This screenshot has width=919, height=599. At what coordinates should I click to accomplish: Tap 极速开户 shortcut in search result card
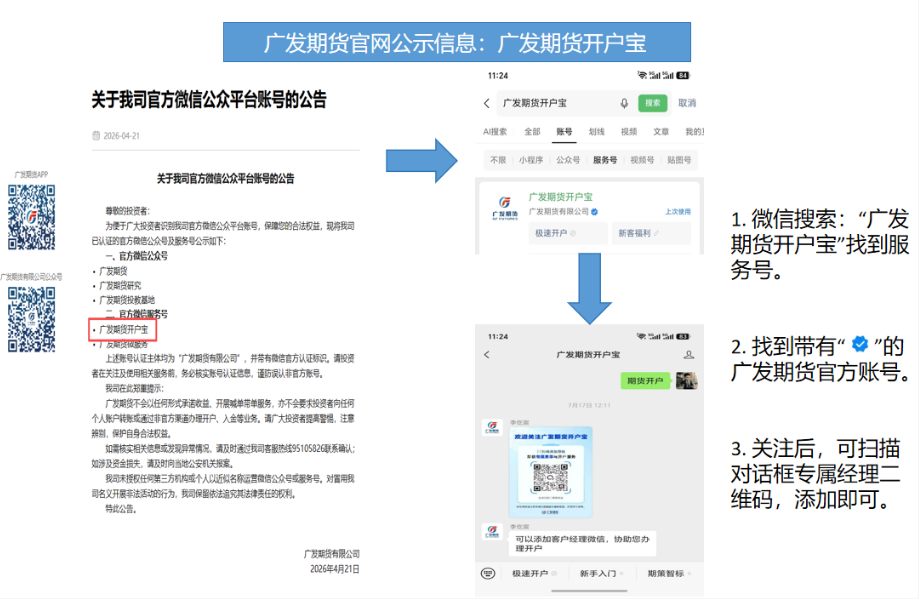pyautogui.click(x=567, y=233)
